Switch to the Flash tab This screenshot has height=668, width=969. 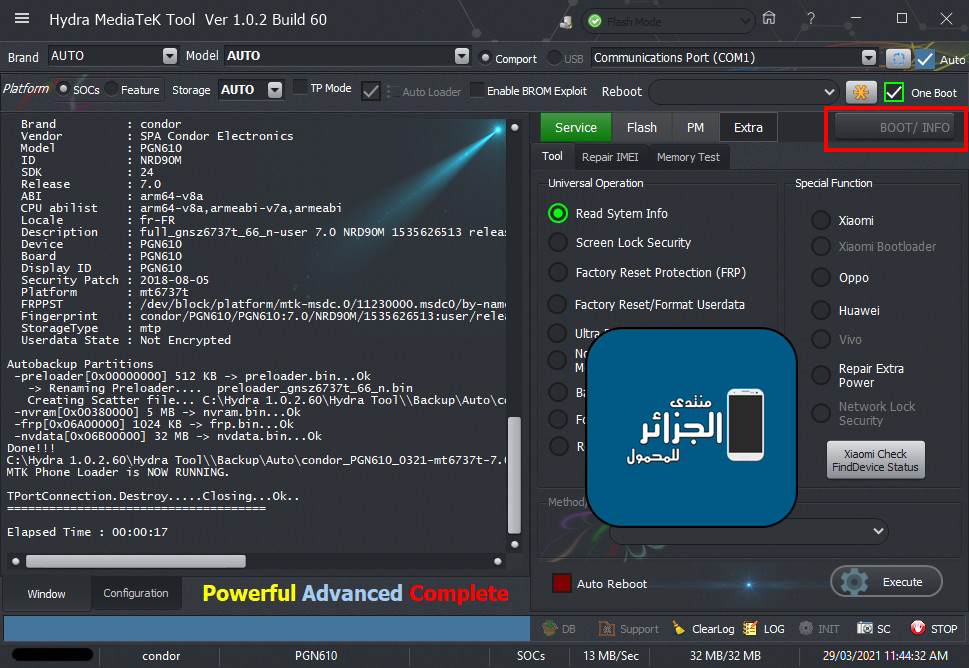(641, 127)
